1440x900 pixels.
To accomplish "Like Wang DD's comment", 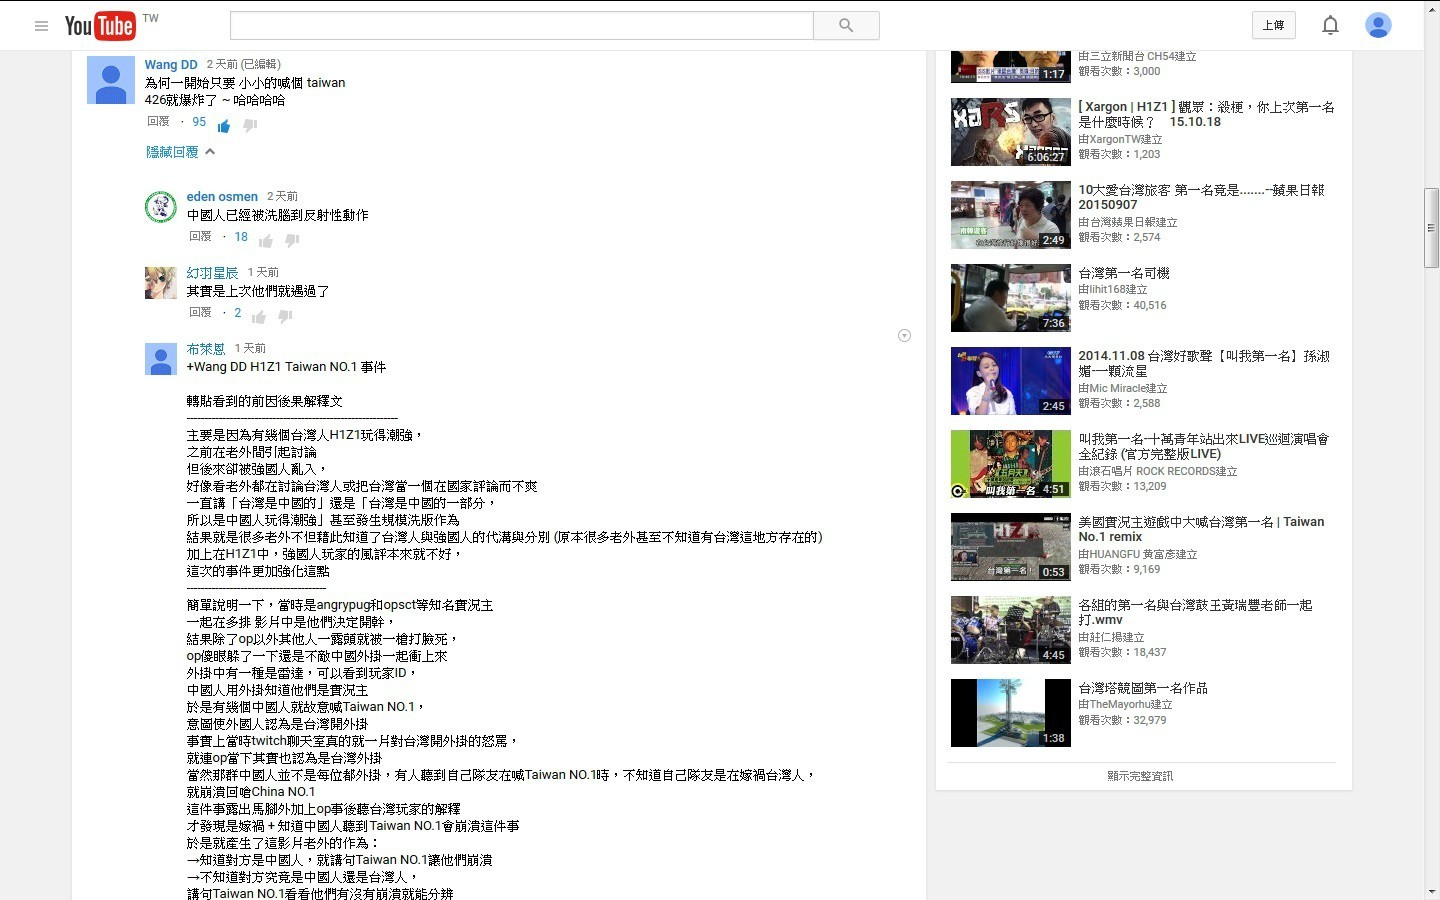I will tap(224, 125).
